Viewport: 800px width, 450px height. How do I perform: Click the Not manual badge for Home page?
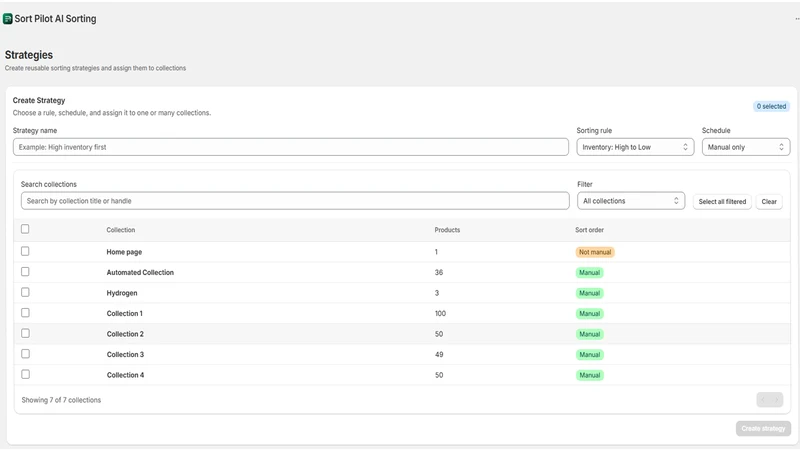coord(595,252)
